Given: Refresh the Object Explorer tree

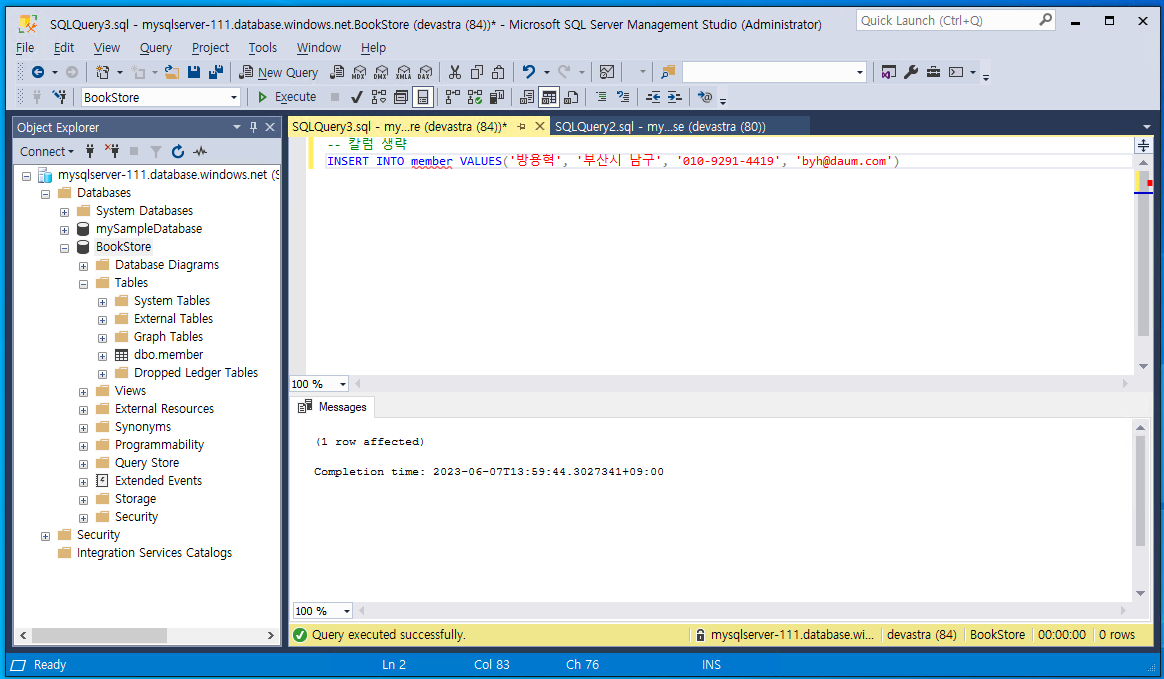Looking at the screenshot, I should (177, 151).
